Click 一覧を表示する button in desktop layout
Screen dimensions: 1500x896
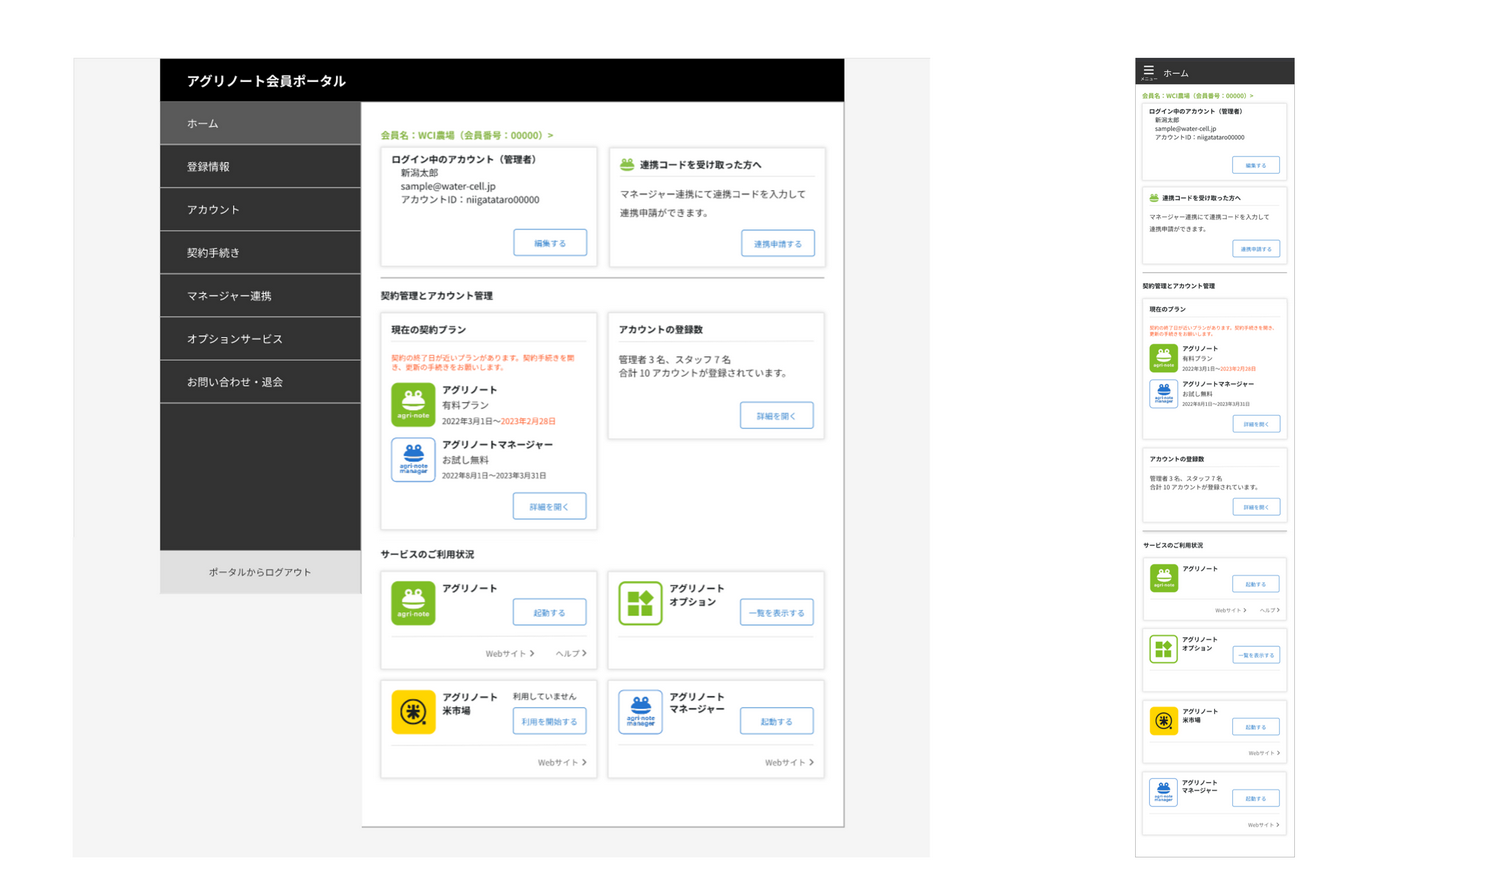click(x=777, y=612)
